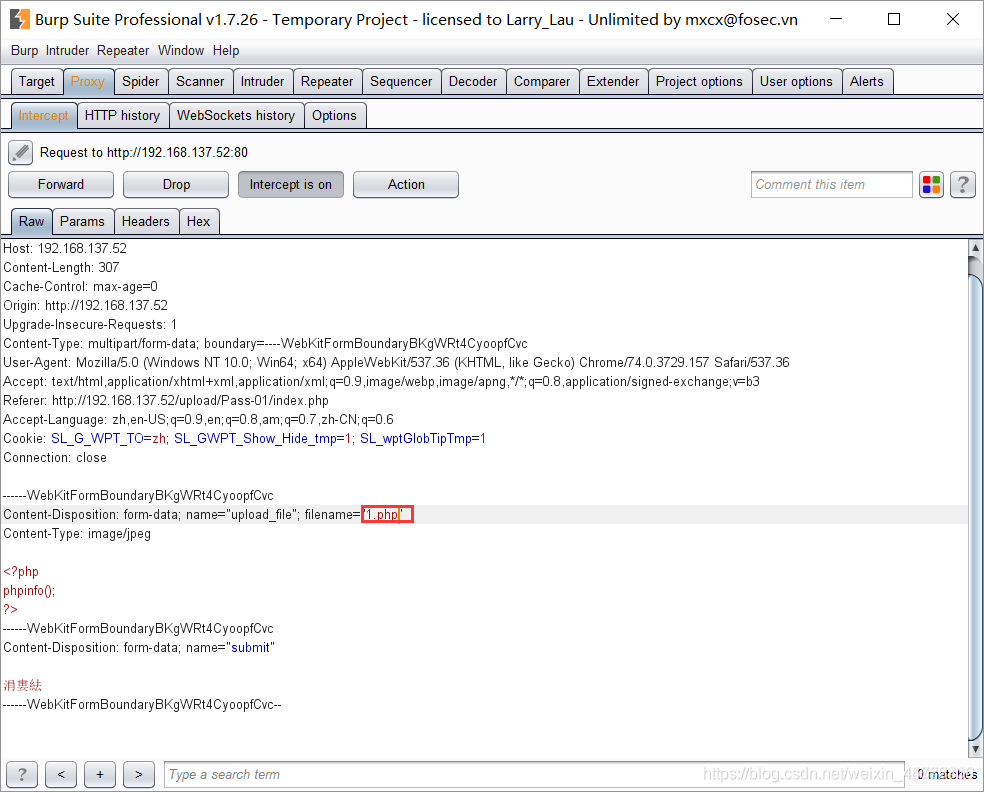Switch to the Hex view tab
This screenshot has width=984, height=792.
pos(198,222)
